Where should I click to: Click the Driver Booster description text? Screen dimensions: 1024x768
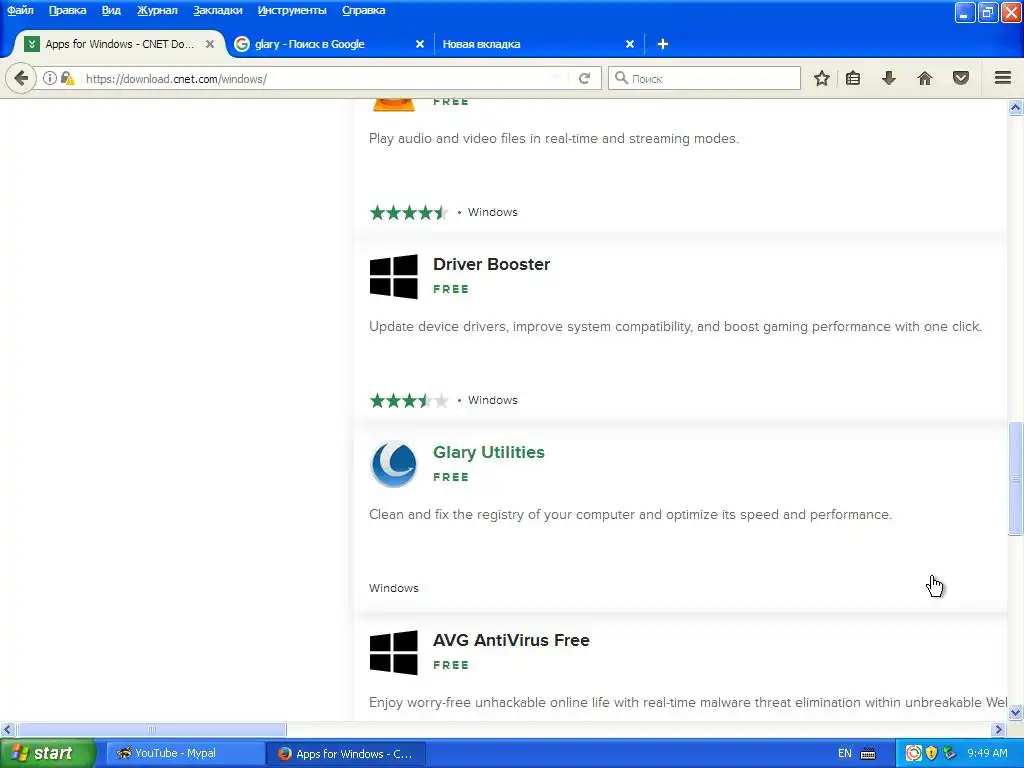click(675, 327)
